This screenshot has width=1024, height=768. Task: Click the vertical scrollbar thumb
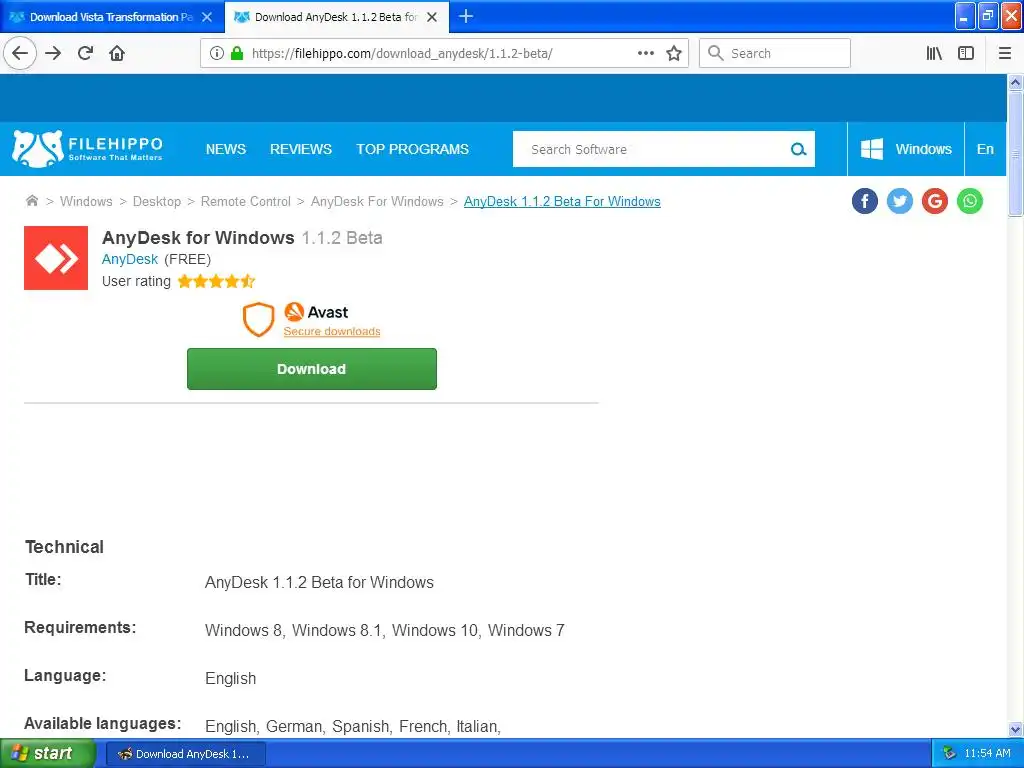coord(1015,153)
